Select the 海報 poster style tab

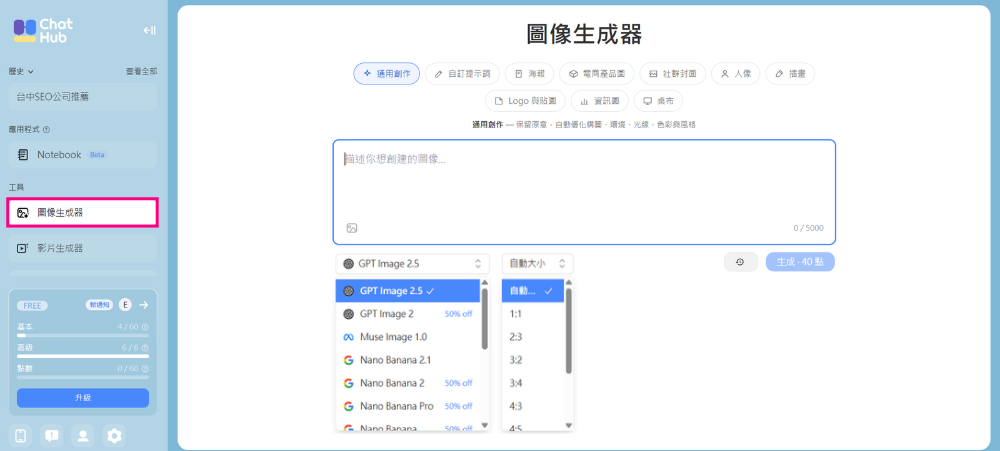click(x=529, y=73)
